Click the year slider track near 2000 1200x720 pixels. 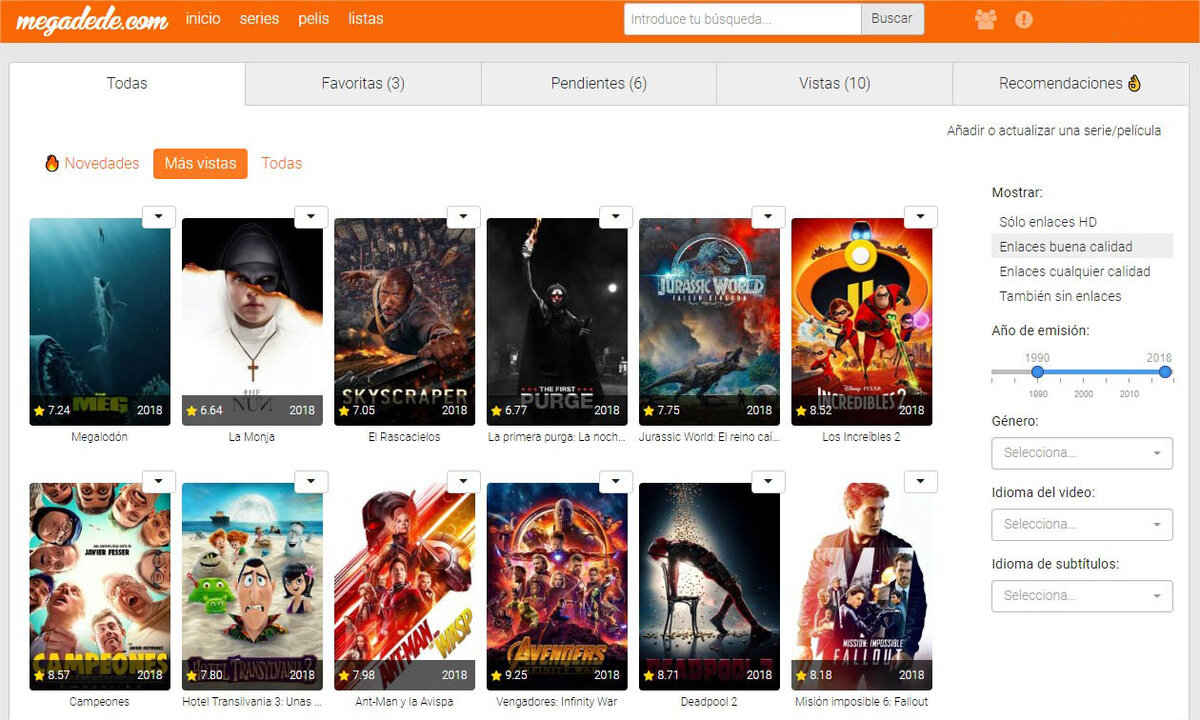[x=1083, y=372]
